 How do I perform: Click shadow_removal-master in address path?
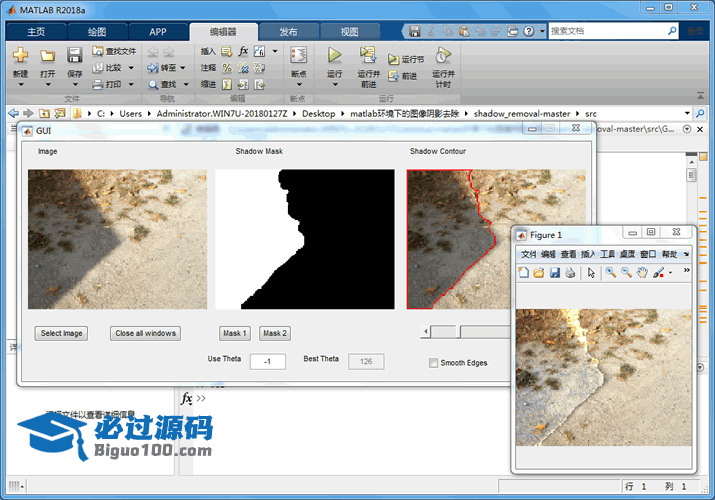522,113
